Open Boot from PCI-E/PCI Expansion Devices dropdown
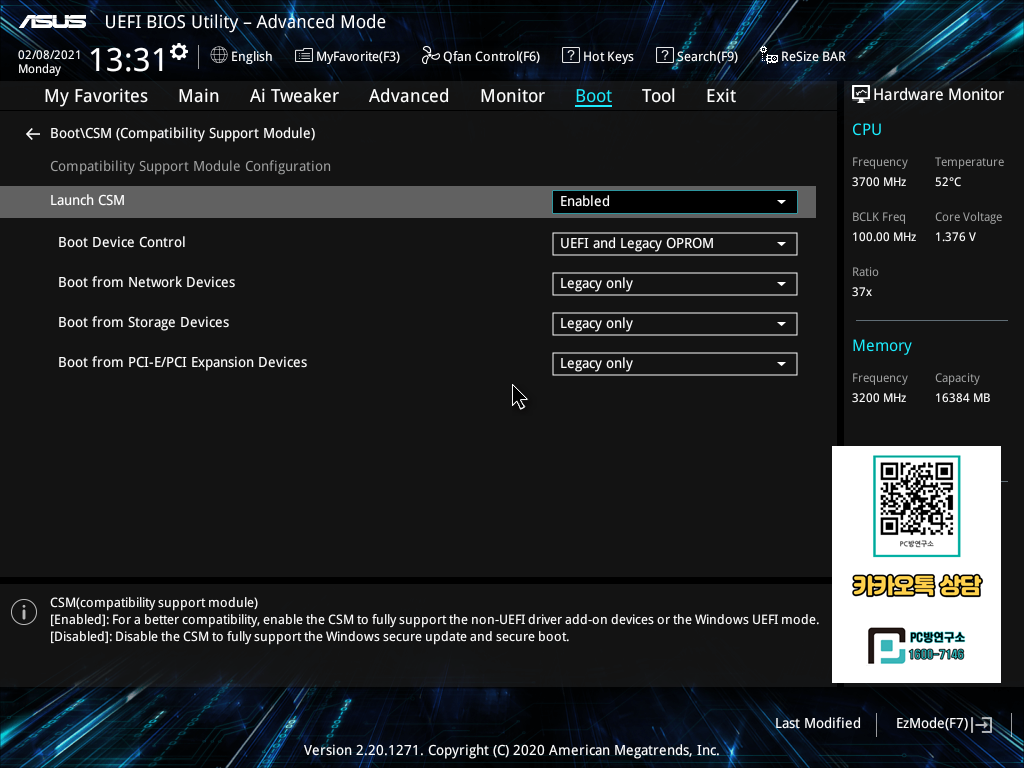The image size is (1024, 768). point(675,364)
